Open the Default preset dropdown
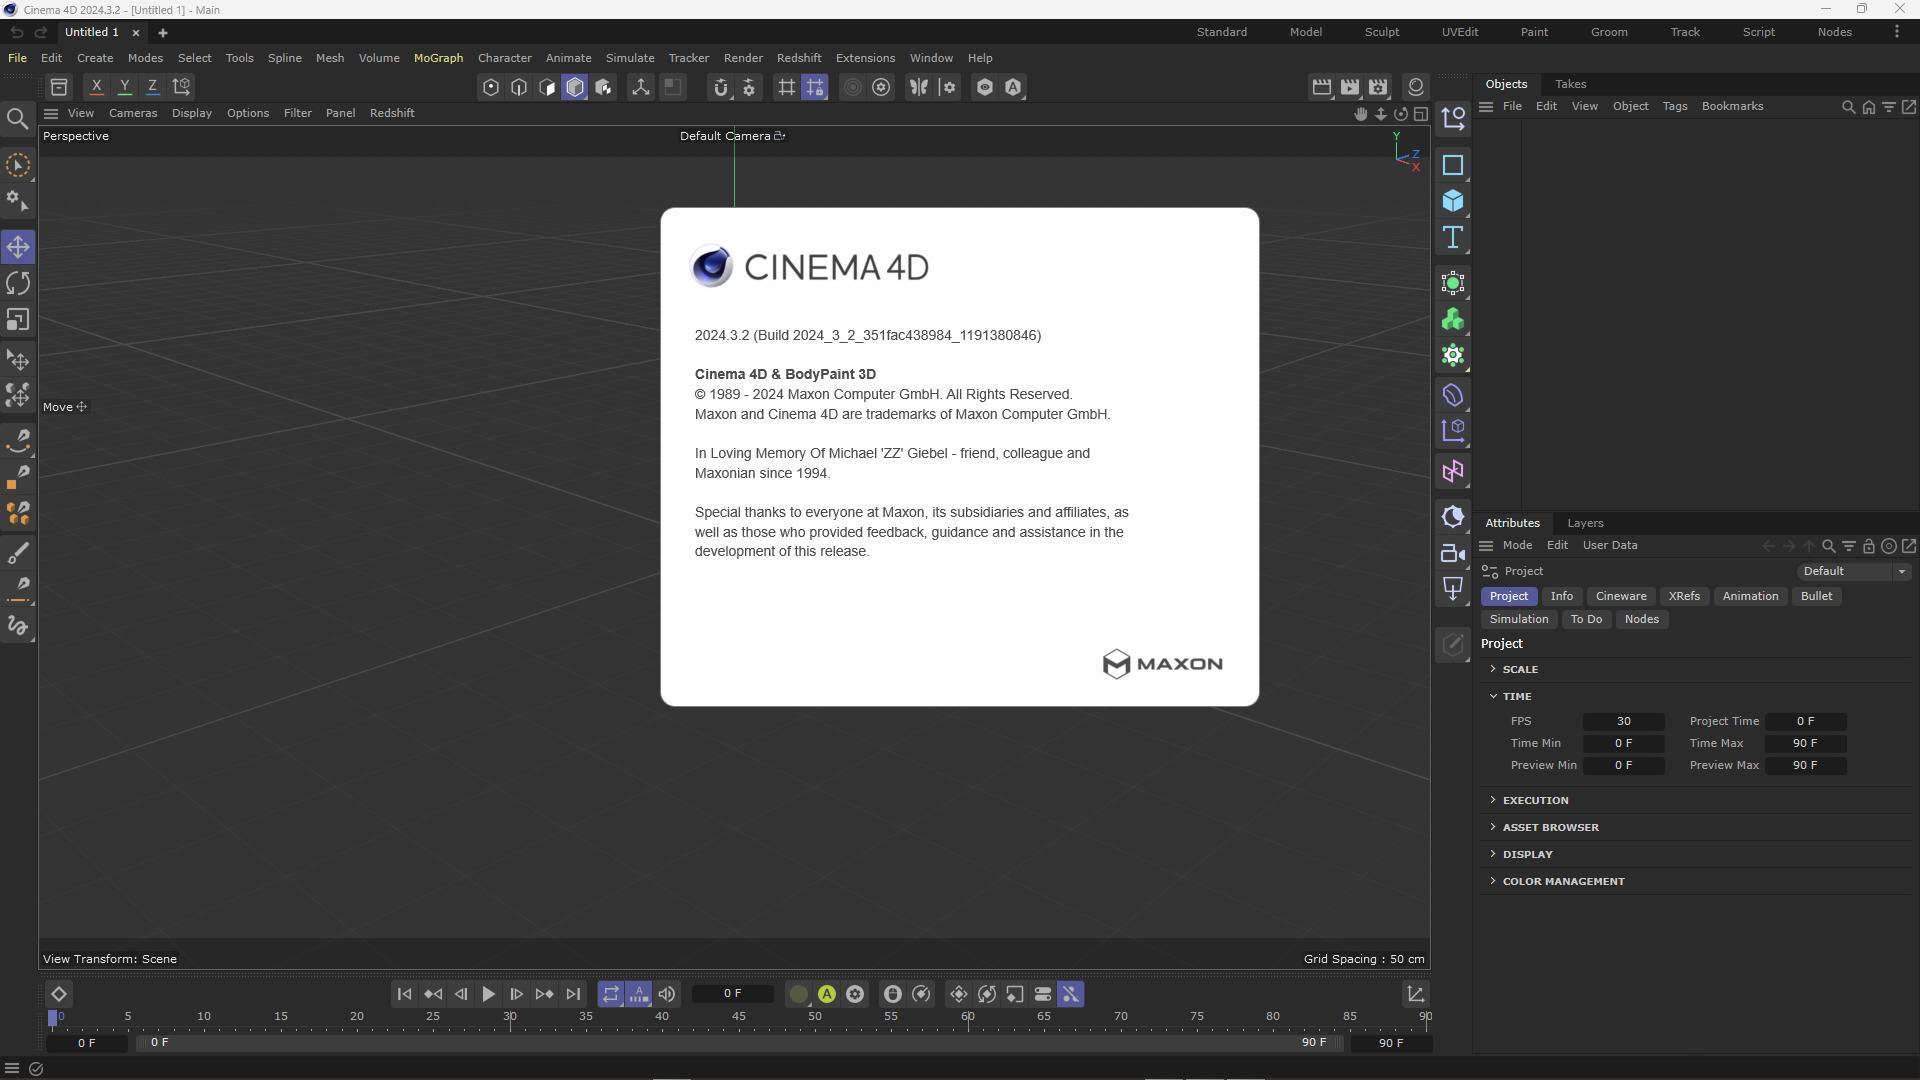Image resolution: width=1920 pixels, height=1080 pixels. (1854, 571)
